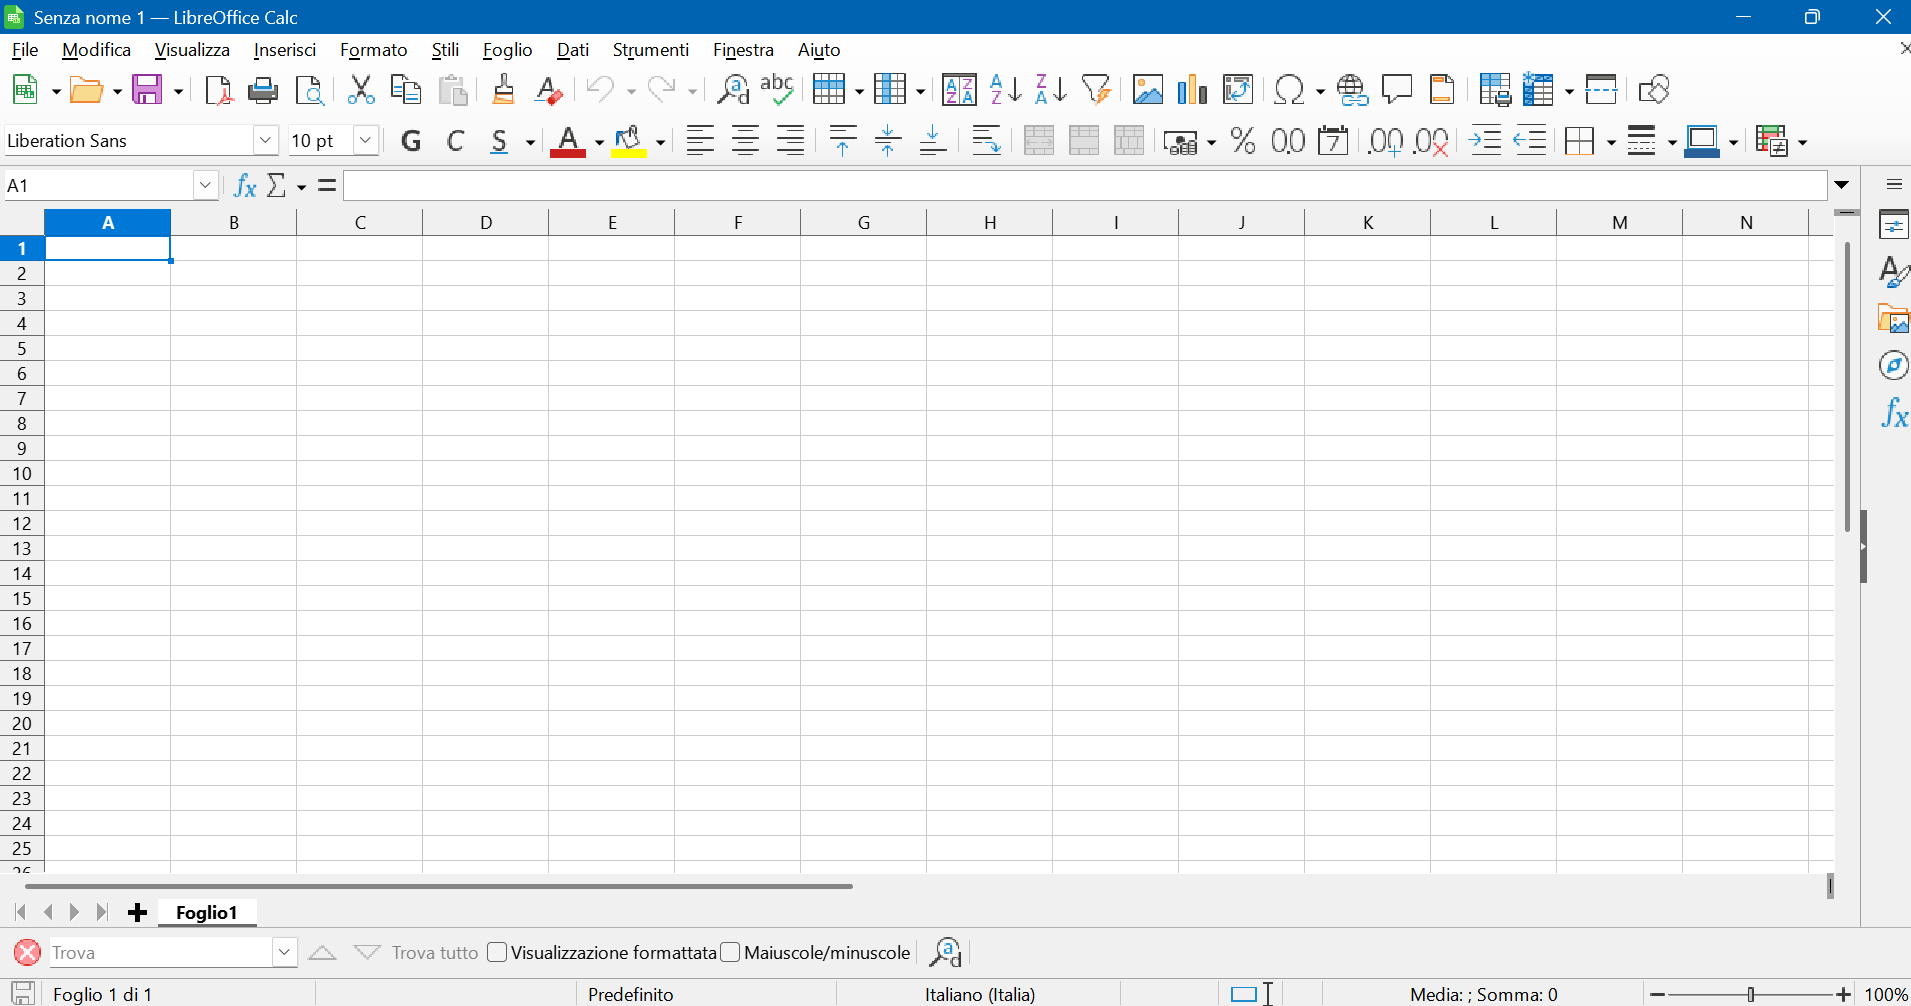Enable Visualizzazione formattata checkbox
The image size is (1911, 1006).
tap(497, 952)
